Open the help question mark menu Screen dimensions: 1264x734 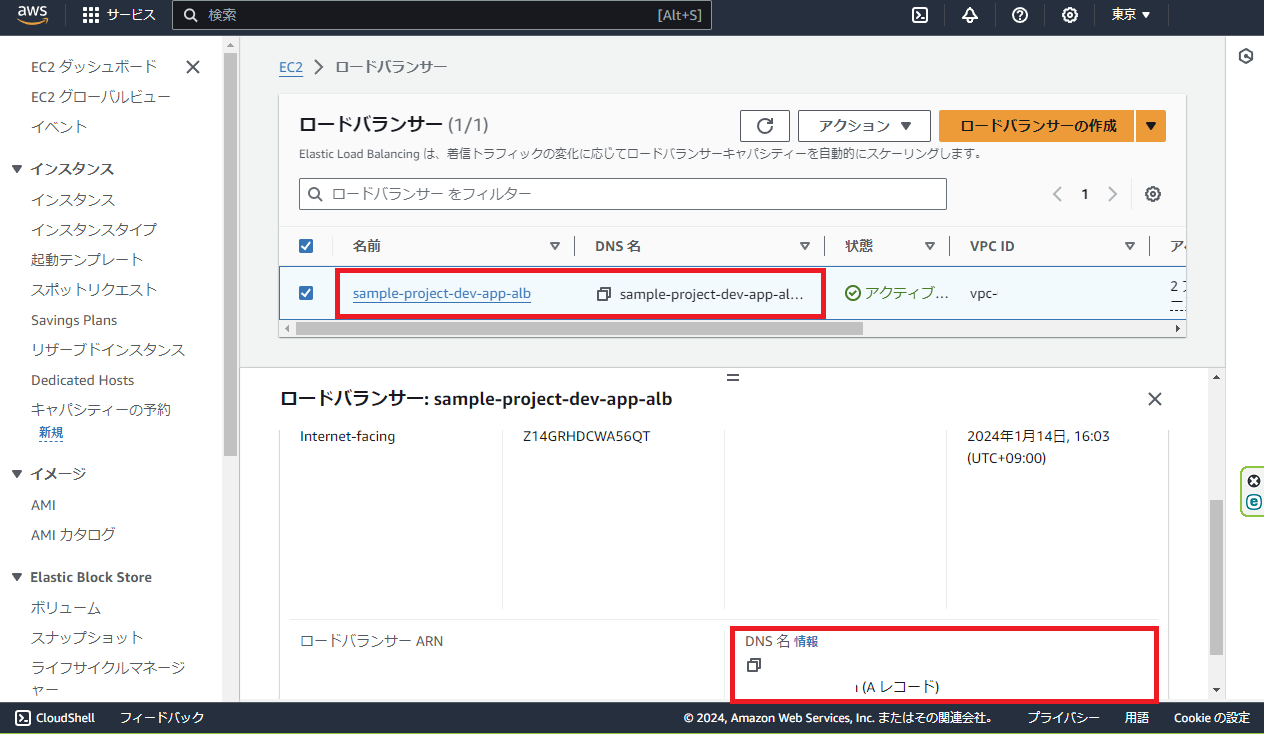(1020, 15)
